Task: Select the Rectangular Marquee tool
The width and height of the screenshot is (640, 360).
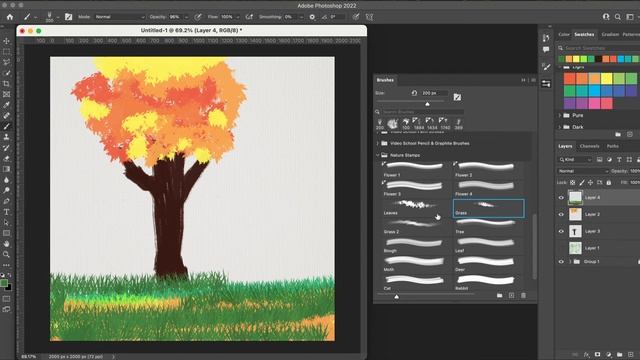Action: click(6, 52)
